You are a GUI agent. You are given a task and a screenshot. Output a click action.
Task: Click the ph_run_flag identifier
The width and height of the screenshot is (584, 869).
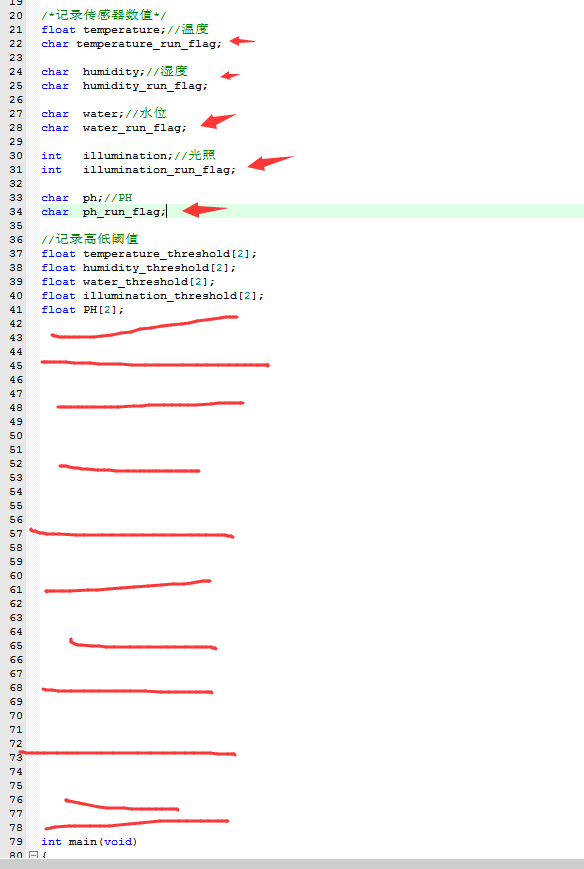tap(121, 212)
